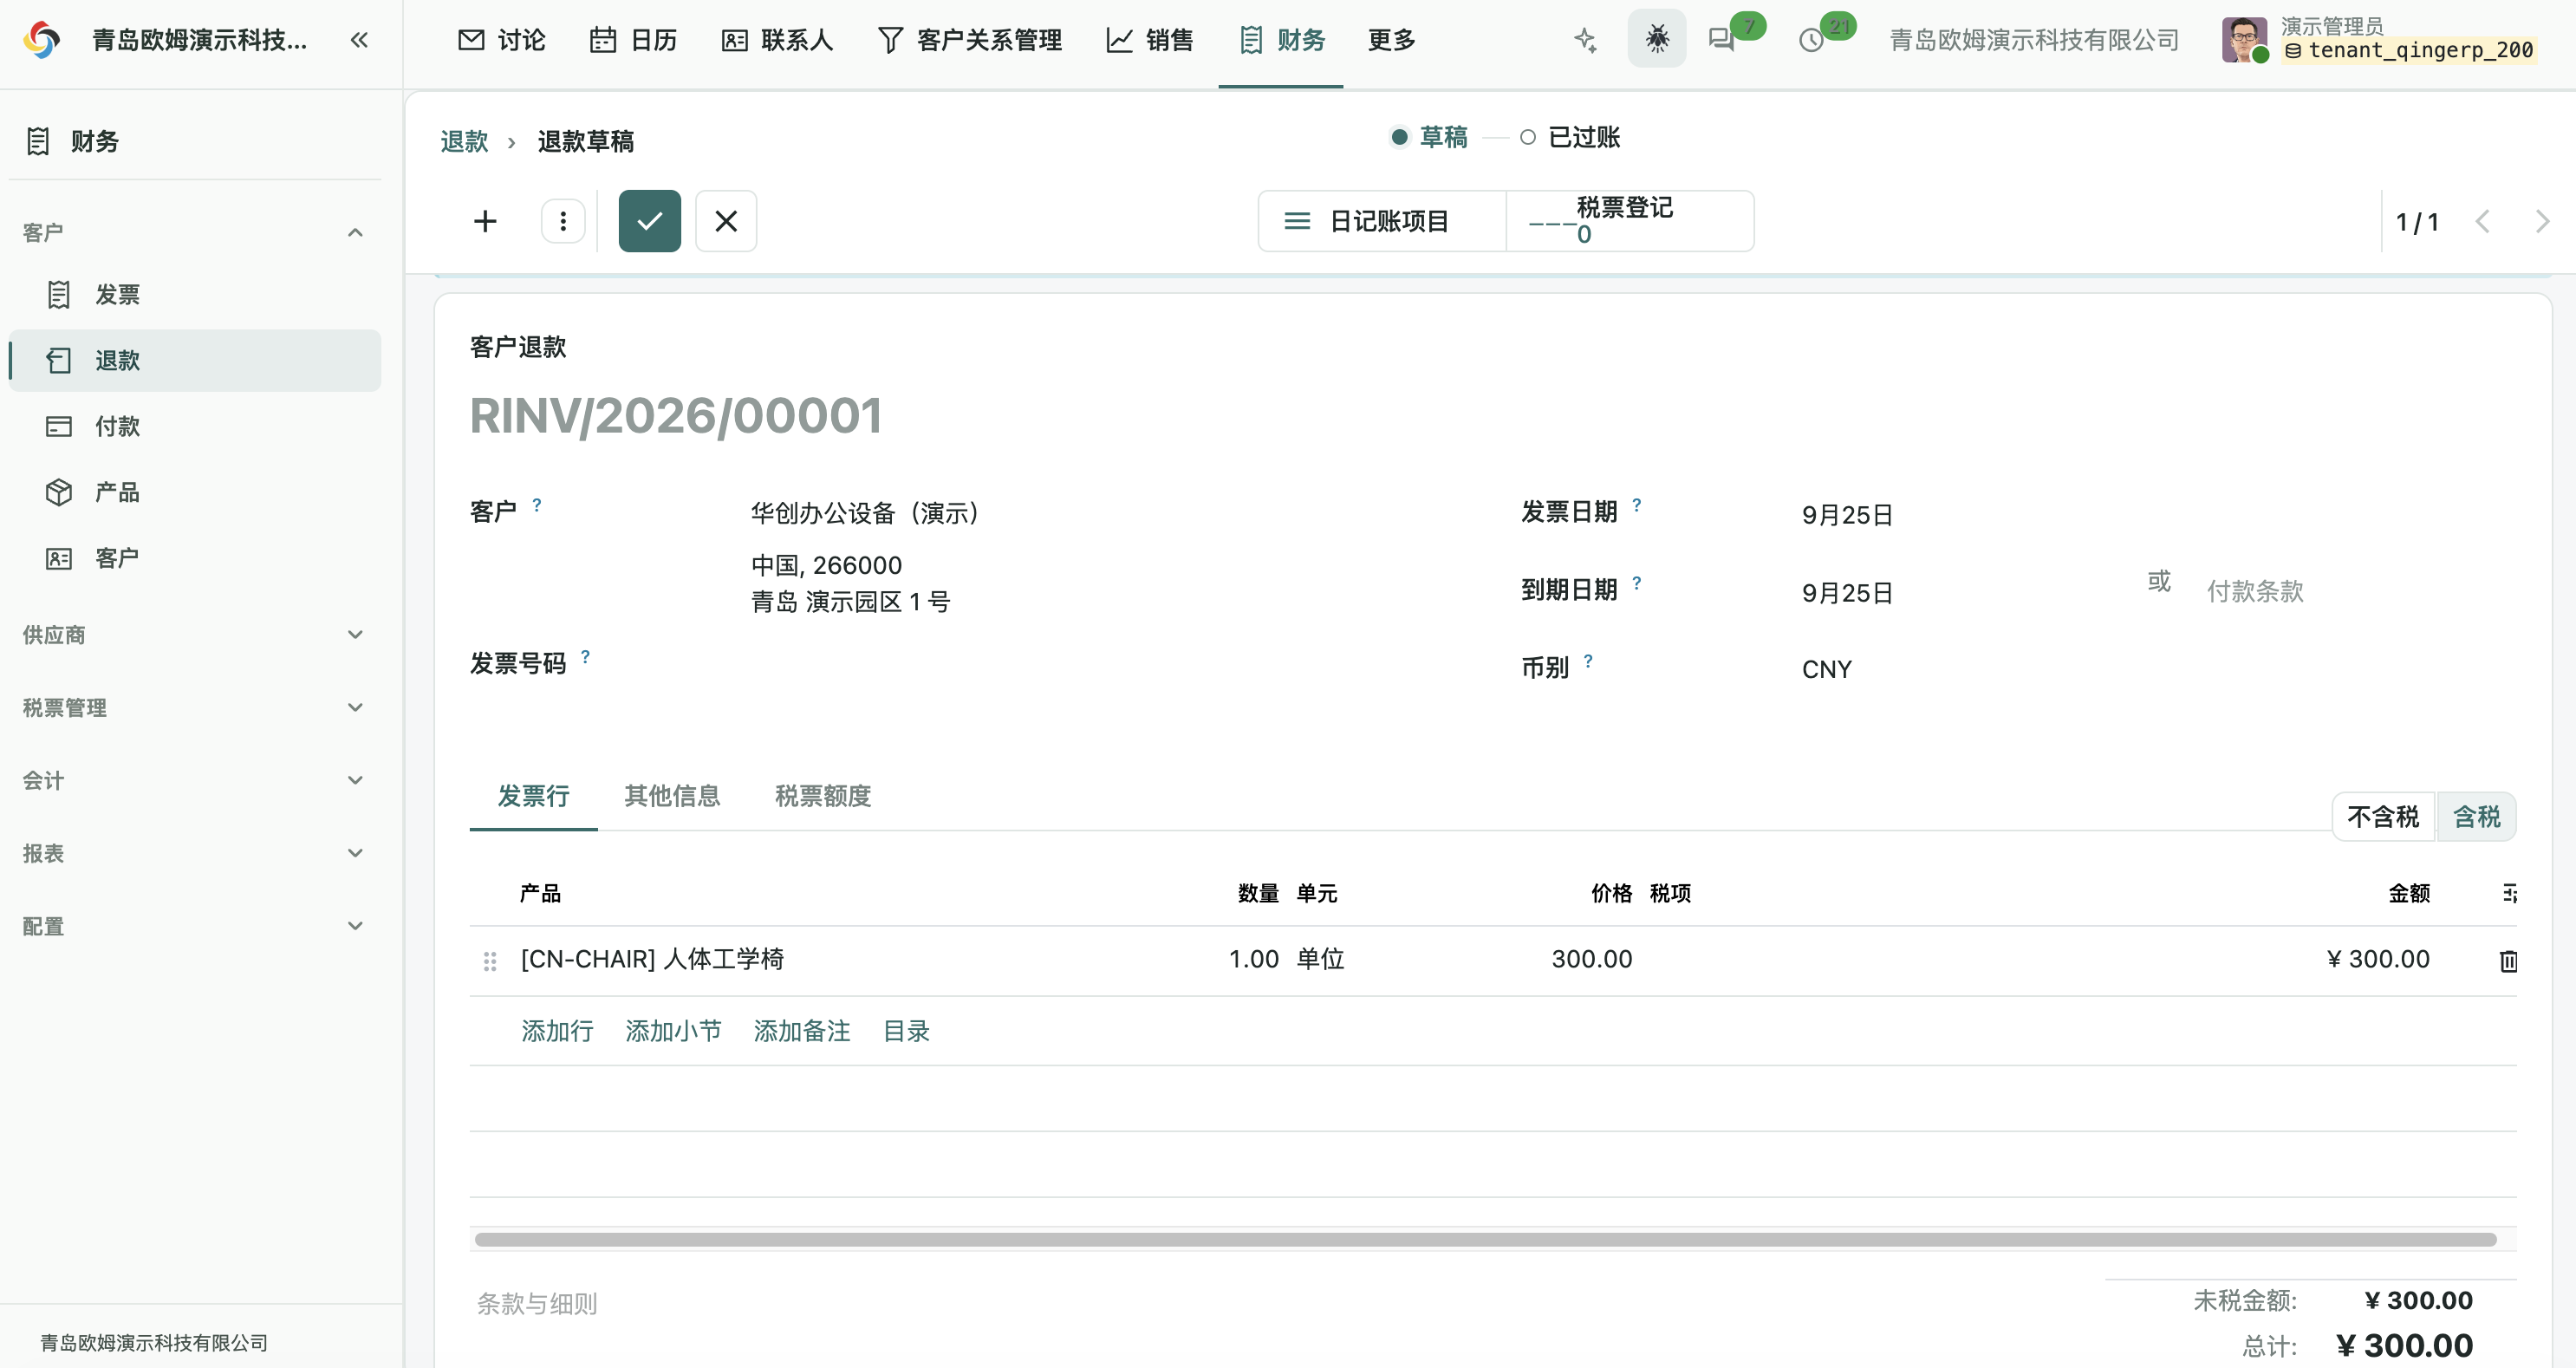Open the 付款 sidebar item

coord(195,427)
